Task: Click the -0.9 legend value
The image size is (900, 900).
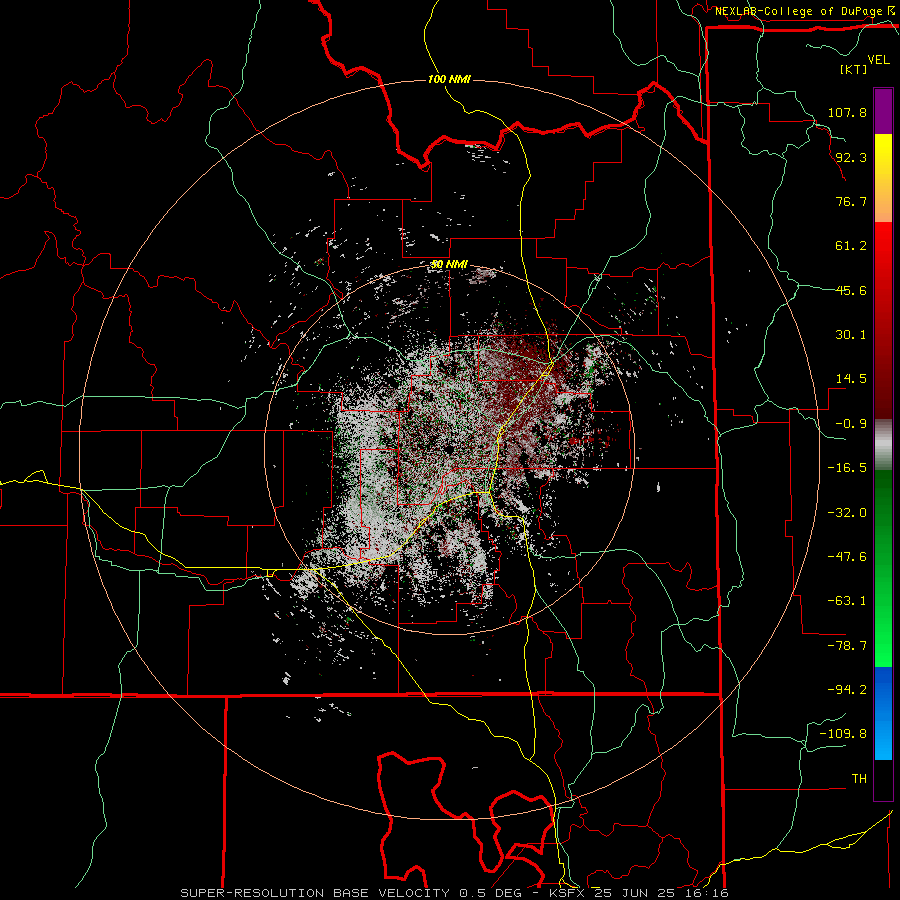Action: (x=851, y=424)
